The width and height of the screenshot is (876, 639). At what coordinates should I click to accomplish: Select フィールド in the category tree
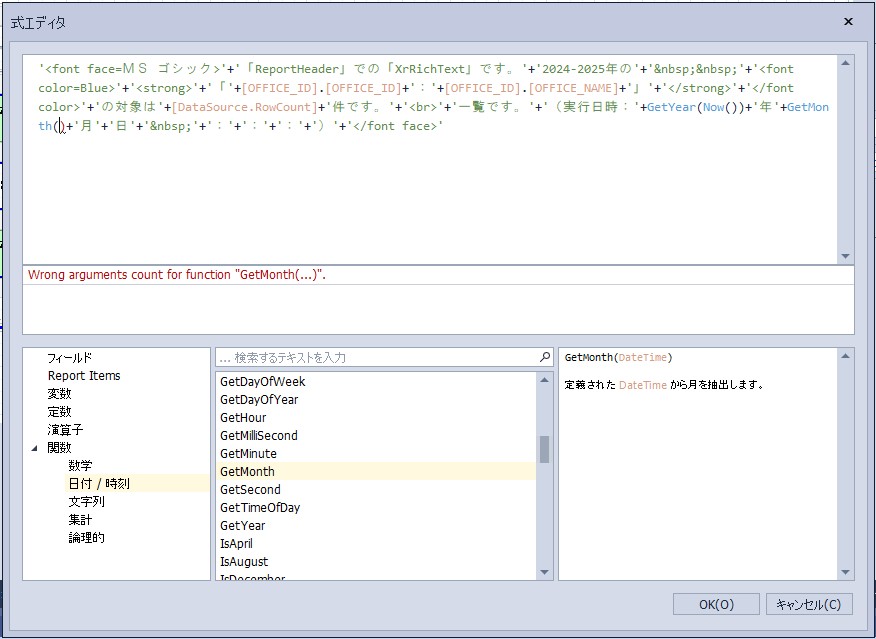69,358
